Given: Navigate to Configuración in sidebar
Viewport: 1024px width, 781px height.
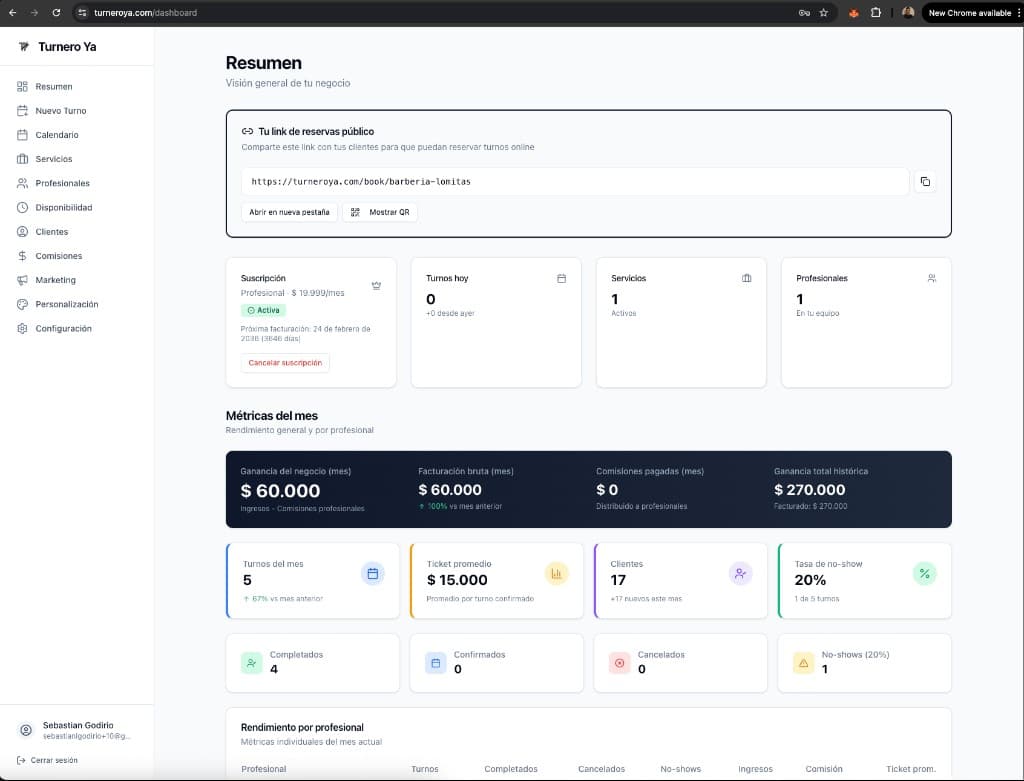Looking at the screenshot, I should click(x=63, y=328).
